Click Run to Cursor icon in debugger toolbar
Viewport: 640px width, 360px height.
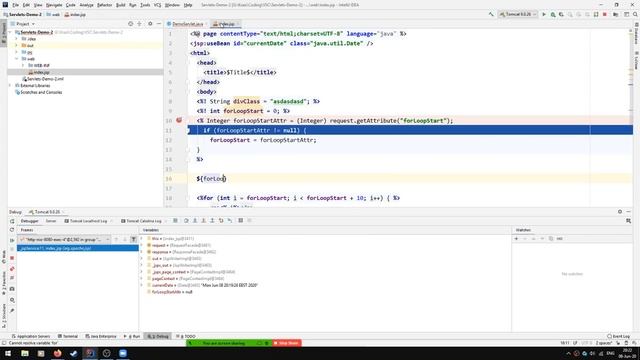click(229, 221)
